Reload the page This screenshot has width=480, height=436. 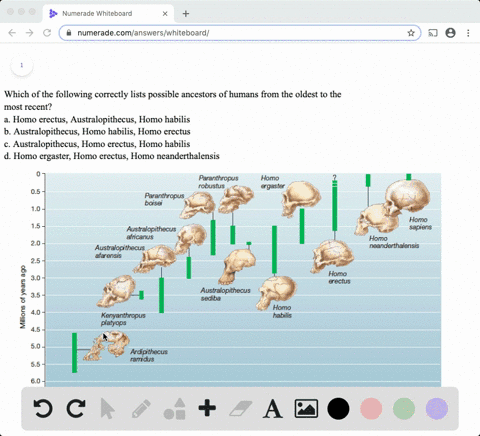pyautogui.click(x=47, y=33)
